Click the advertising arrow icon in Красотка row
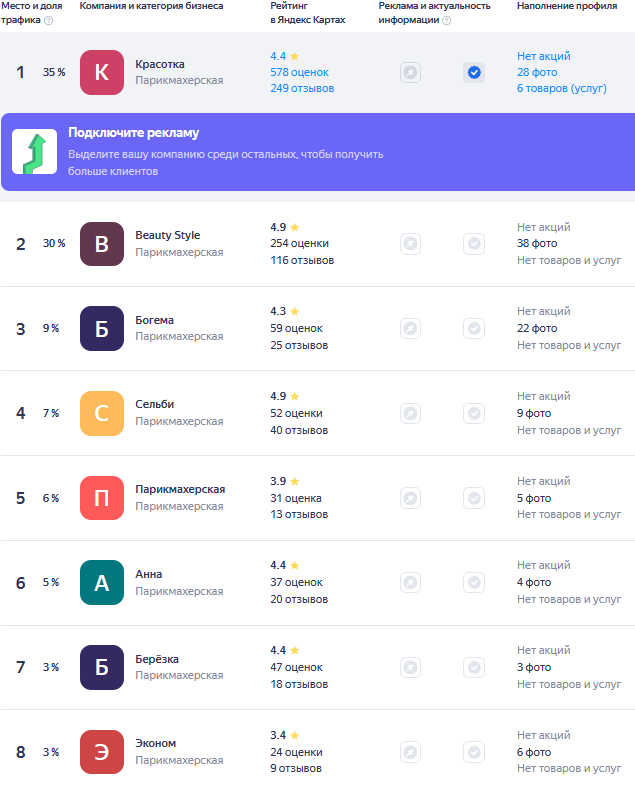 click(410, 73)
